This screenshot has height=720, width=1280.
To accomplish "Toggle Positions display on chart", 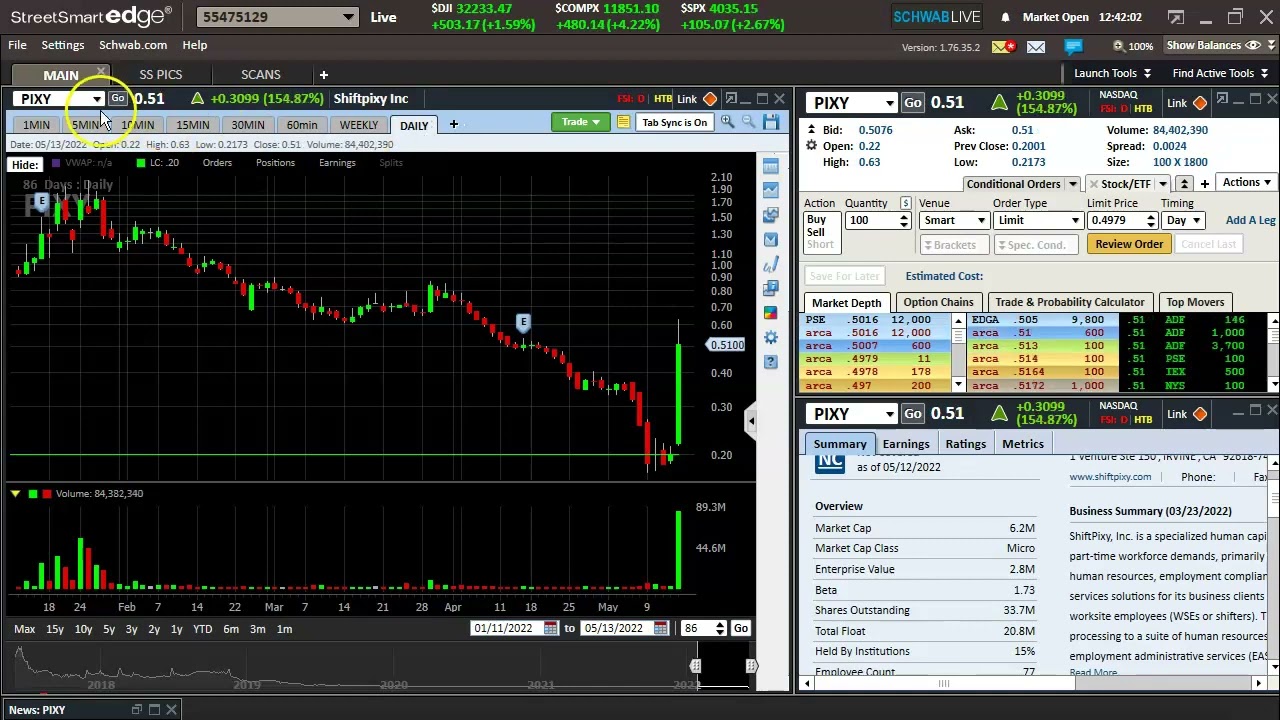I will [x=275, y=163].
